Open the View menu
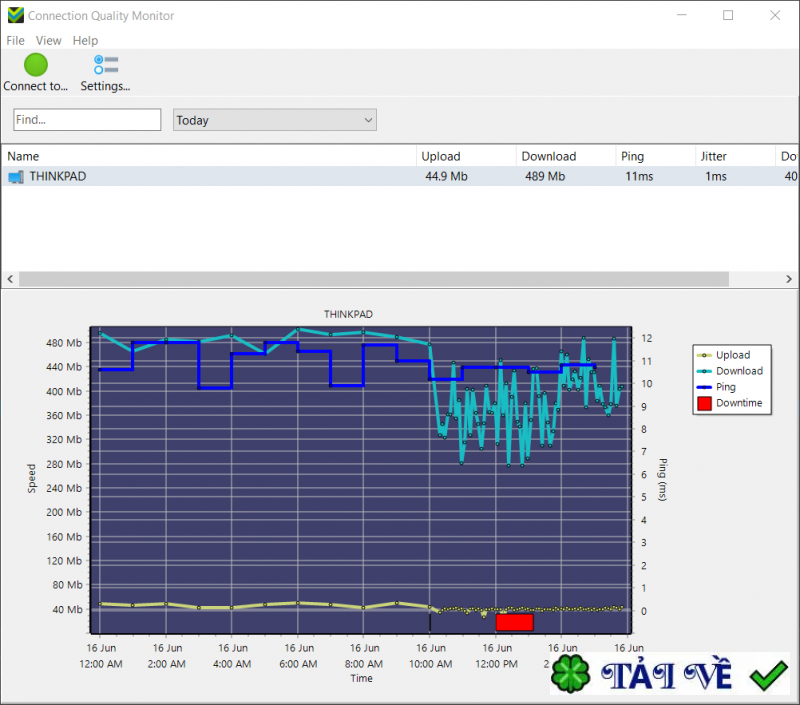The width and height of the screenshot is (800, 705). tap(48, 41)
